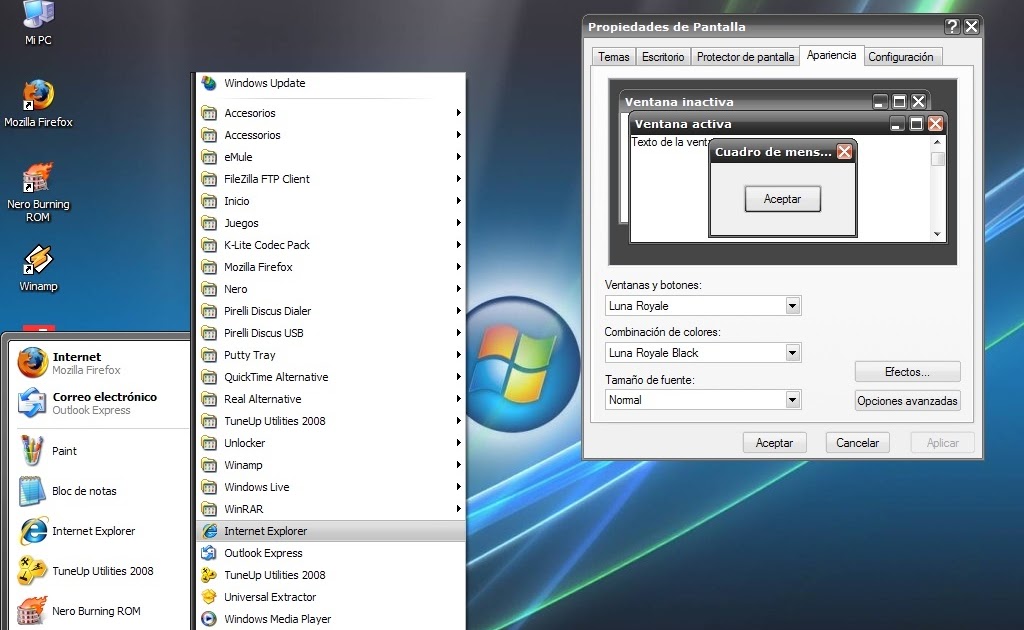
Task: Open the Combinación de colores dropdown
Action: tap(792, 353)
